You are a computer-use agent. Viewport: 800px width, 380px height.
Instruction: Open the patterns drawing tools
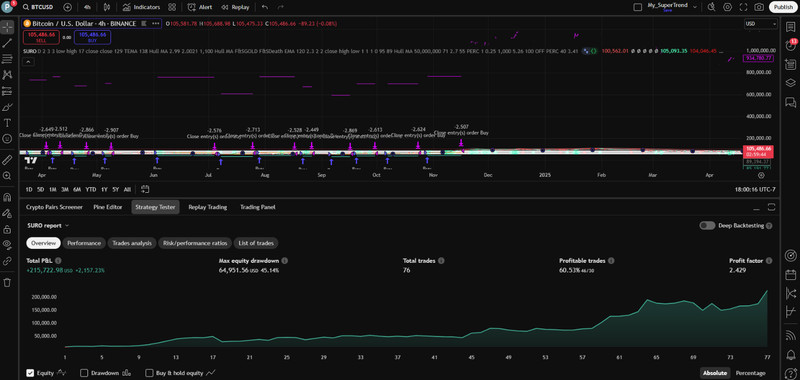click(7, 75)
